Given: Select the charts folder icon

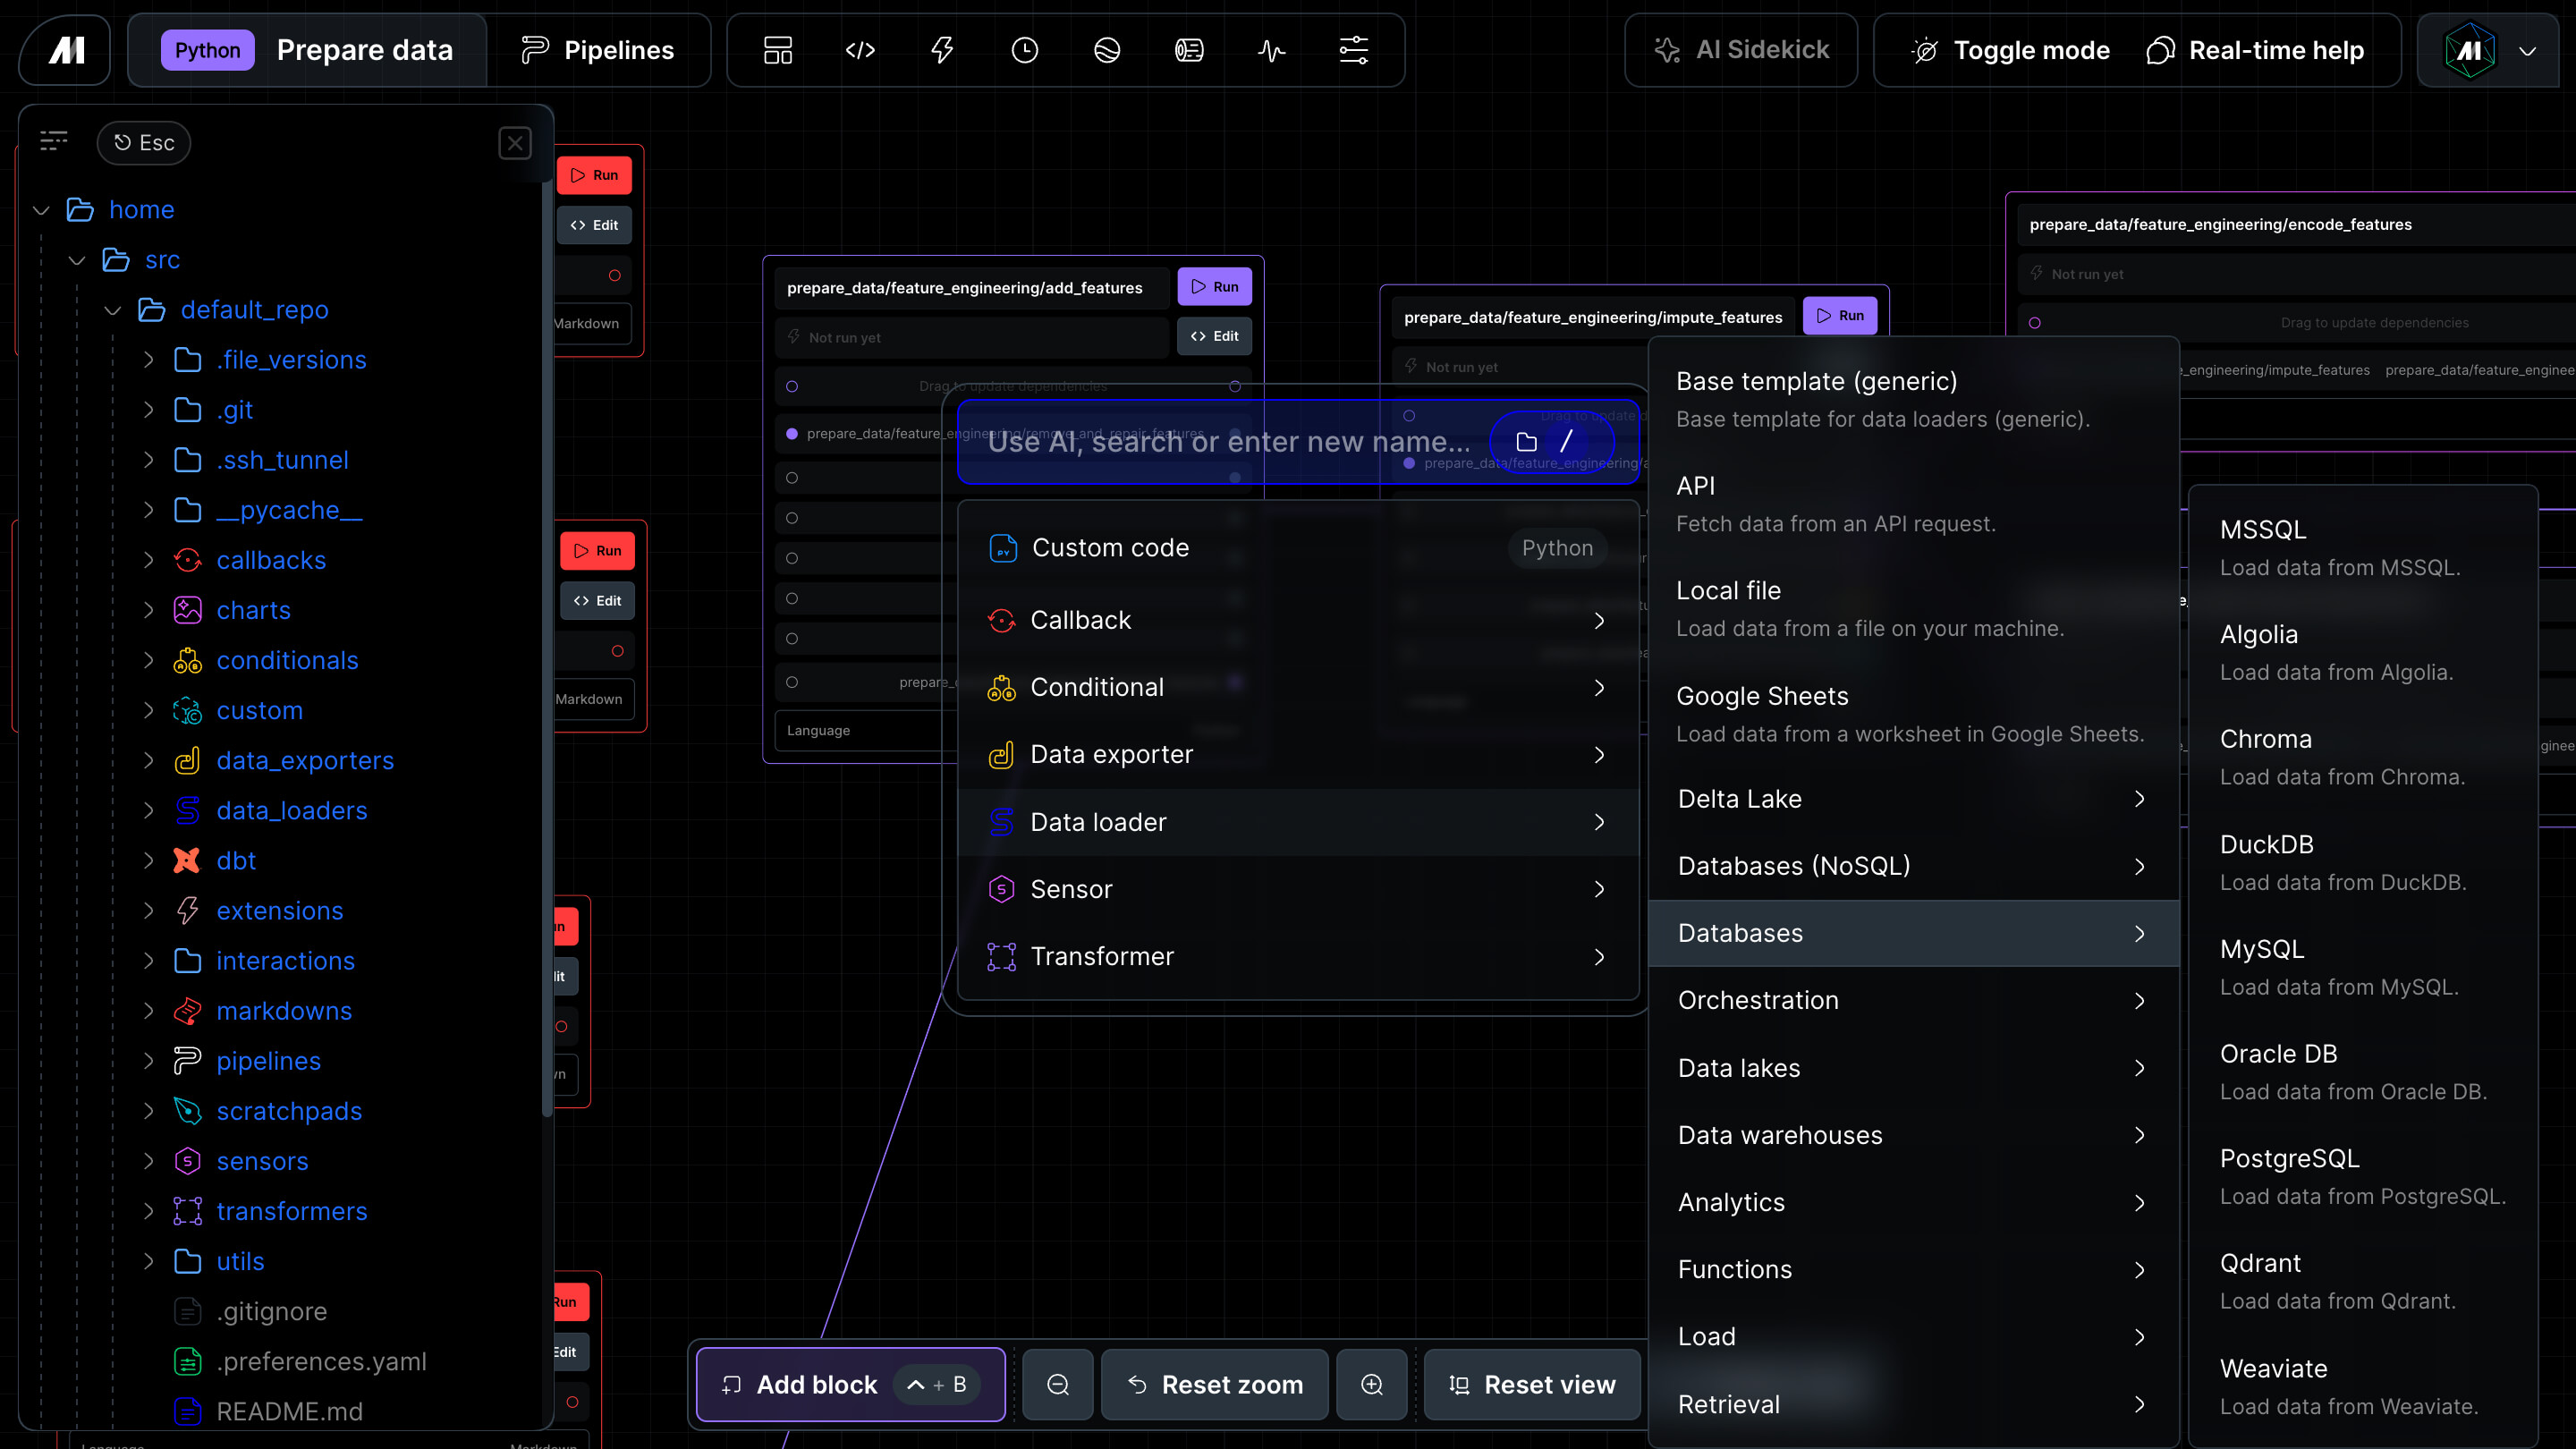Looking at the screenshot, I should click(187, 610).
